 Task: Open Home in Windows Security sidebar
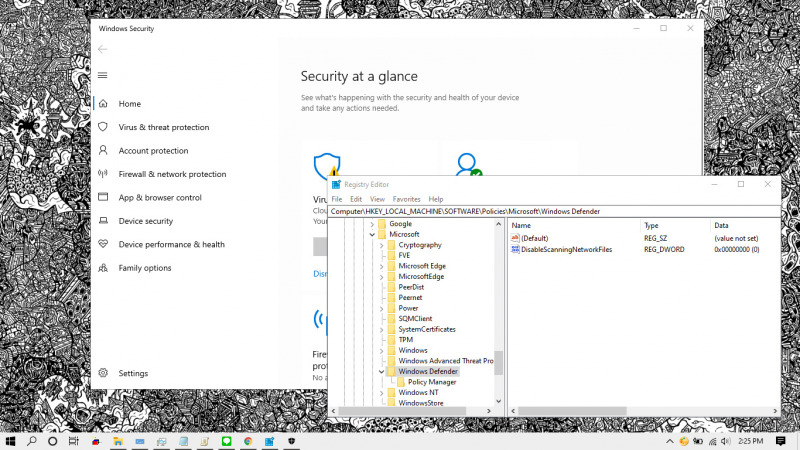coord(130,104)
